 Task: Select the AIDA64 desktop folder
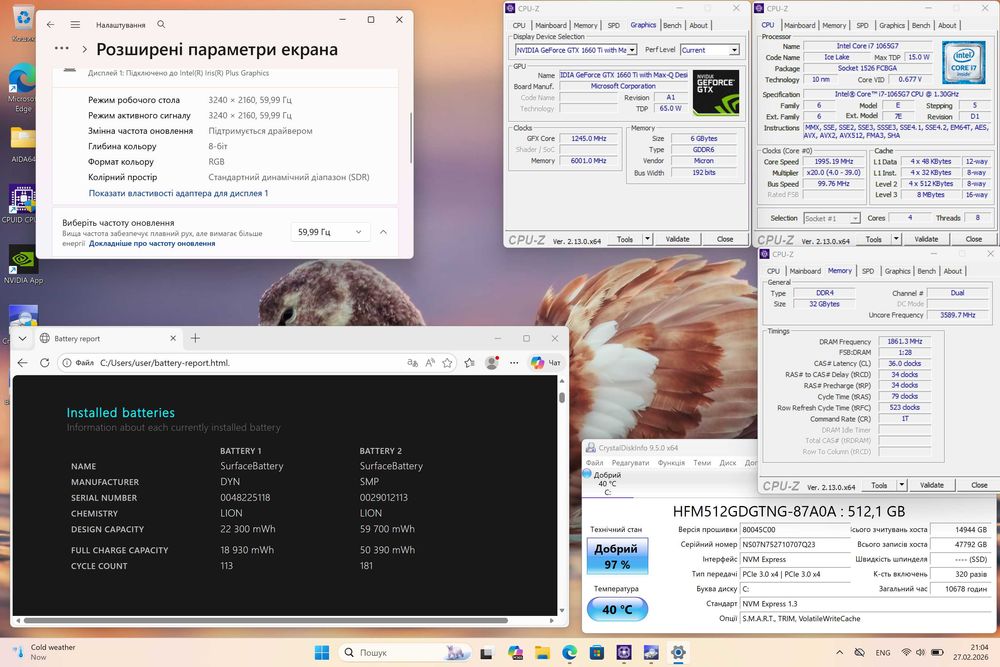pos(23,145)
